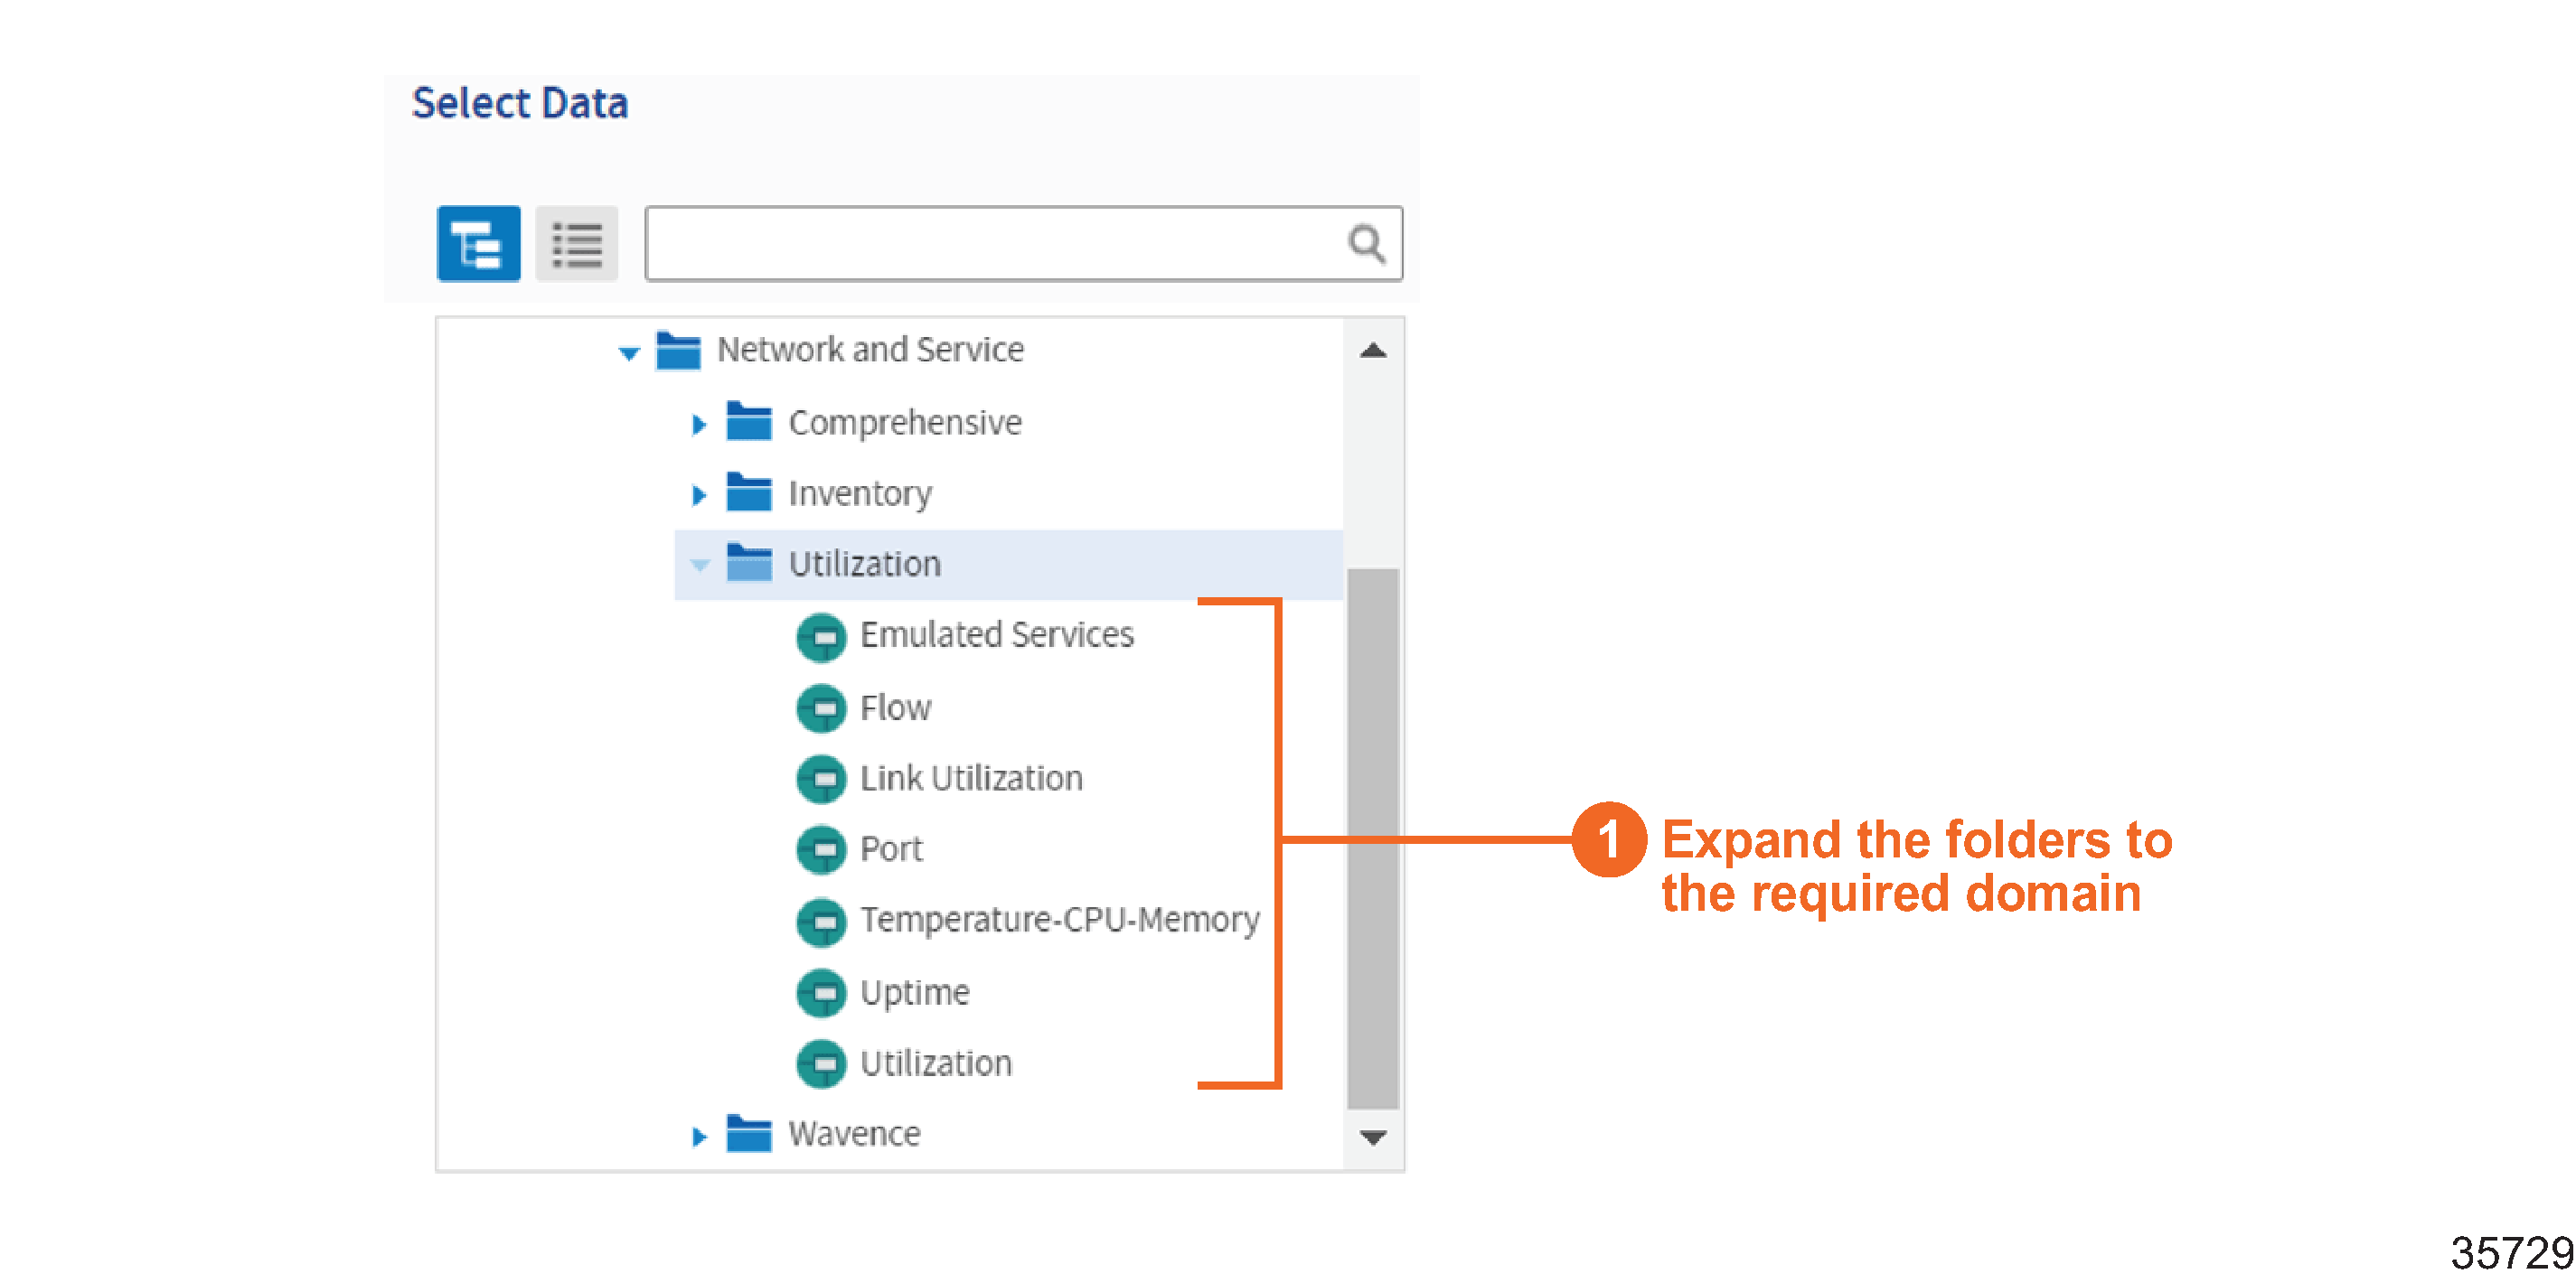Expand the Inventory folder arrow
Viewport: 2576px width, 1283px height.
(699, 494)
